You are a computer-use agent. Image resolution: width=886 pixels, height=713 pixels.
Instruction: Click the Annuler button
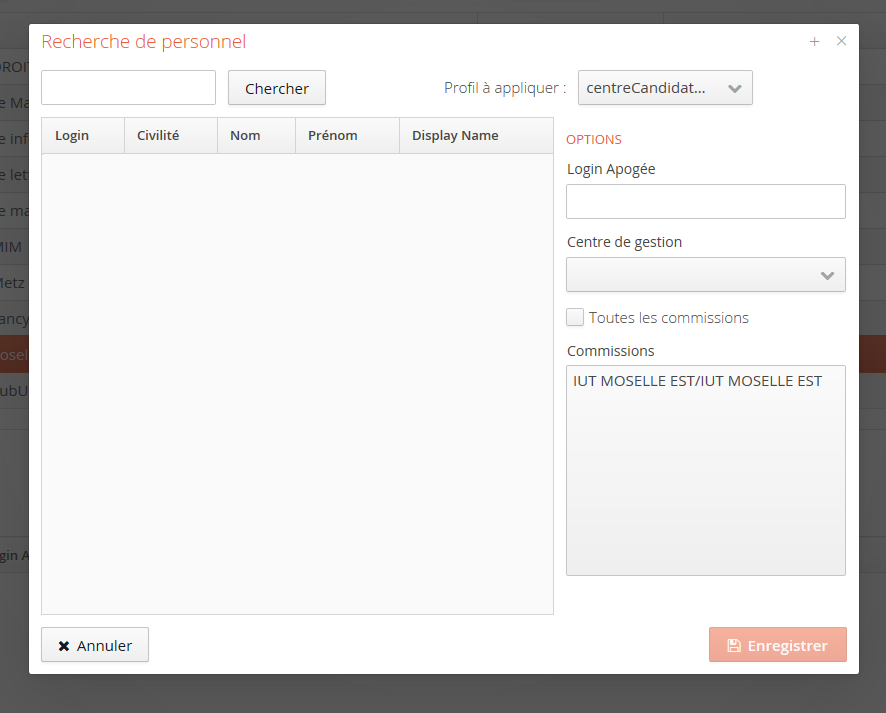pos(95,645)
